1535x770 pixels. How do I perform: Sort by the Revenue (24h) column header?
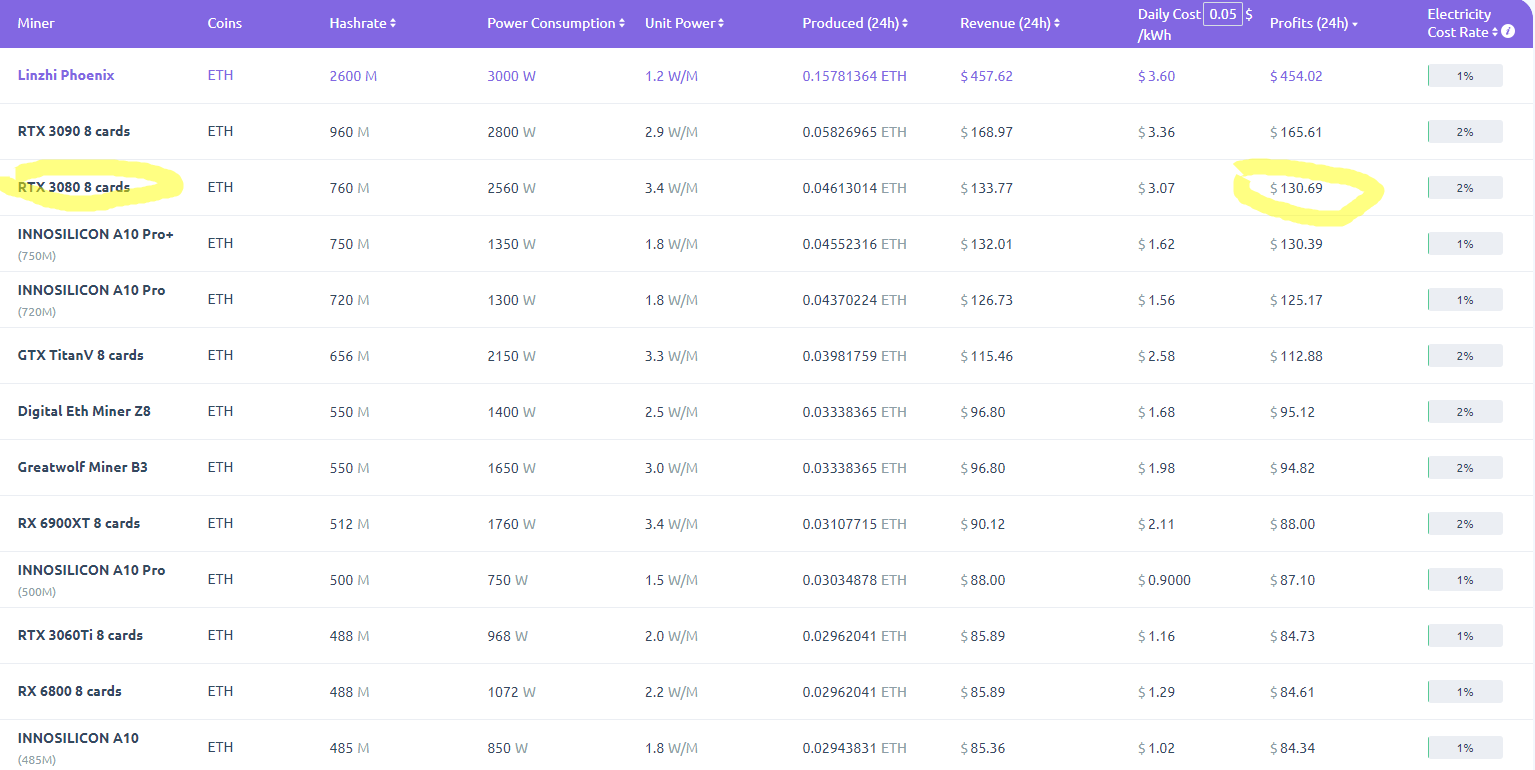1004,23
